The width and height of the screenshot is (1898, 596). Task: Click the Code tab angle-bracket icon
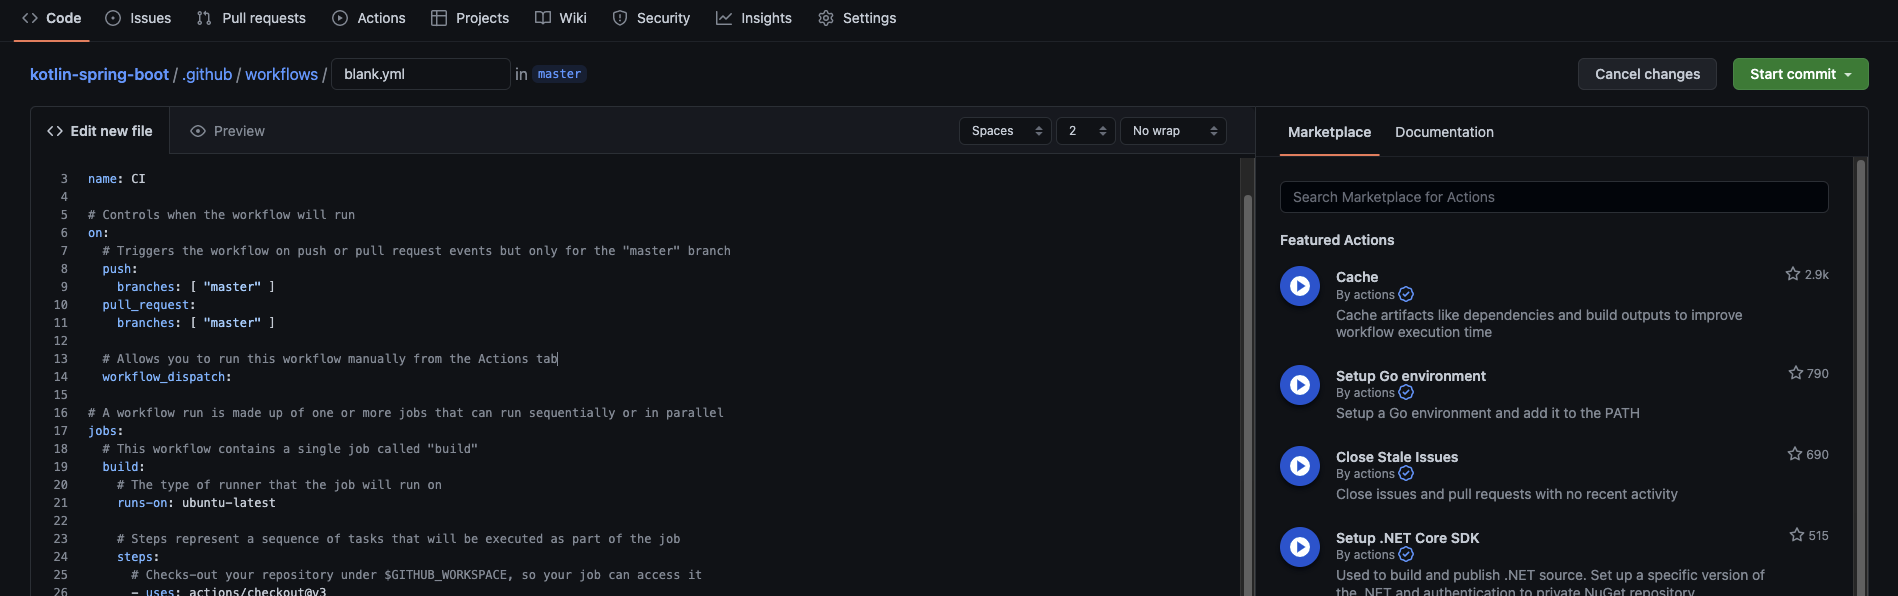[x=30, y=18]
